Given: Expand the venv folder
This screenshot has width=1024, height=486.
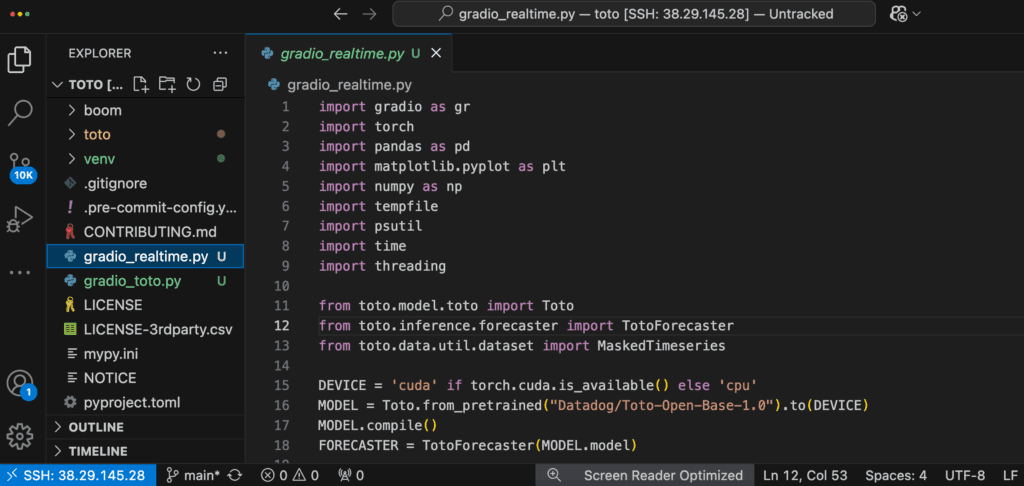Looking at the screenshot, I should 101,158.
